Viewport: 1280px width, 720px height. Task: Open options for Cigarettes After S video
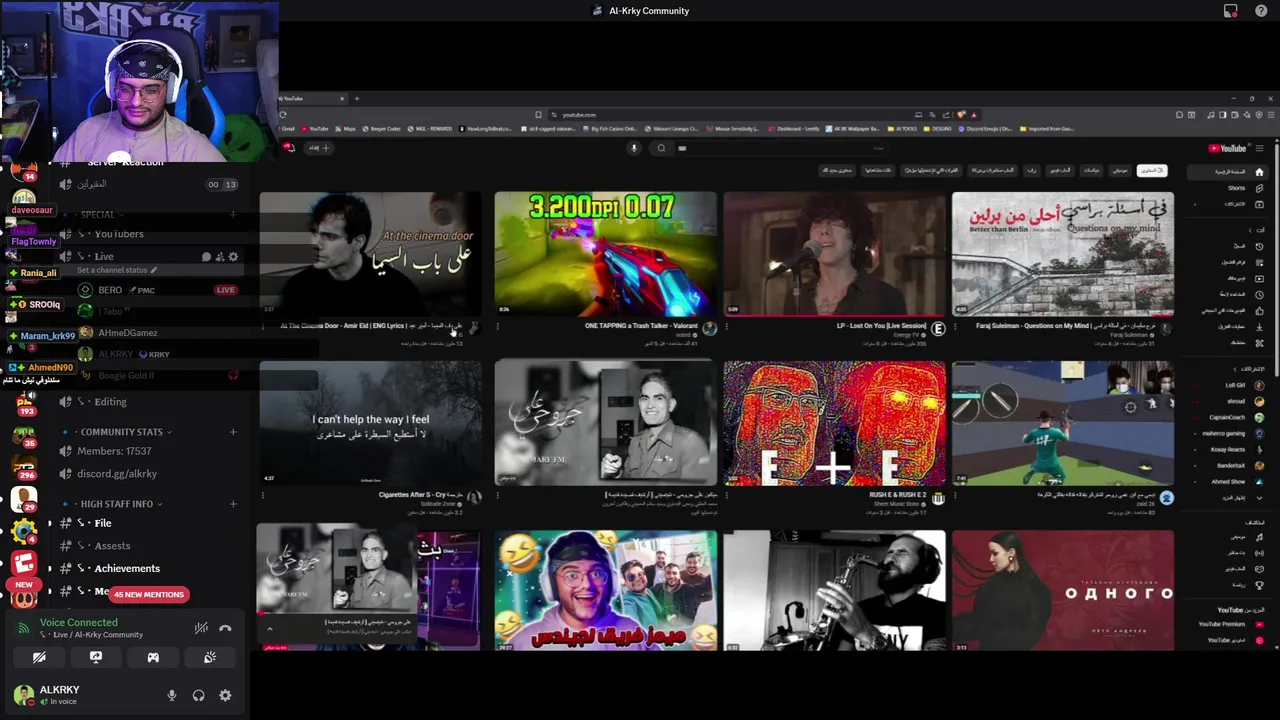click(x=264, y=495)
